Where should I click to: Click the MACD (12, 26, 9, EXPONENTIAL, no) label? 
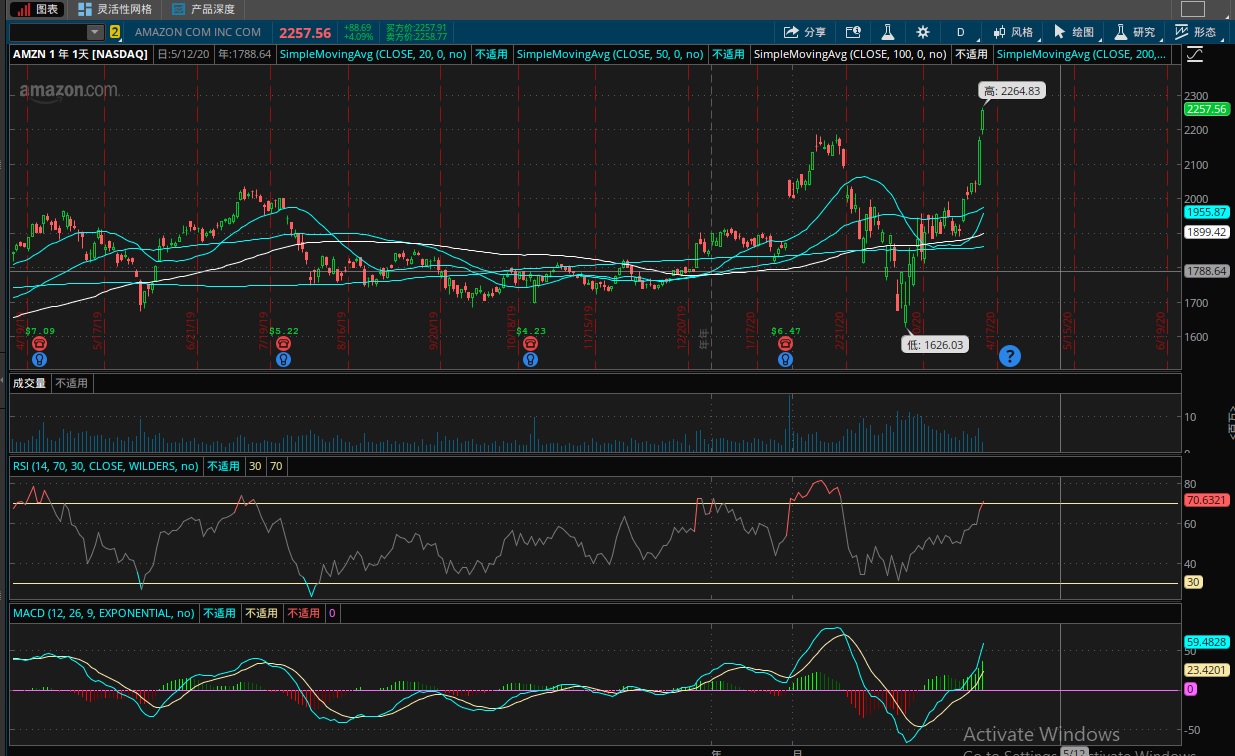point(103,613)
